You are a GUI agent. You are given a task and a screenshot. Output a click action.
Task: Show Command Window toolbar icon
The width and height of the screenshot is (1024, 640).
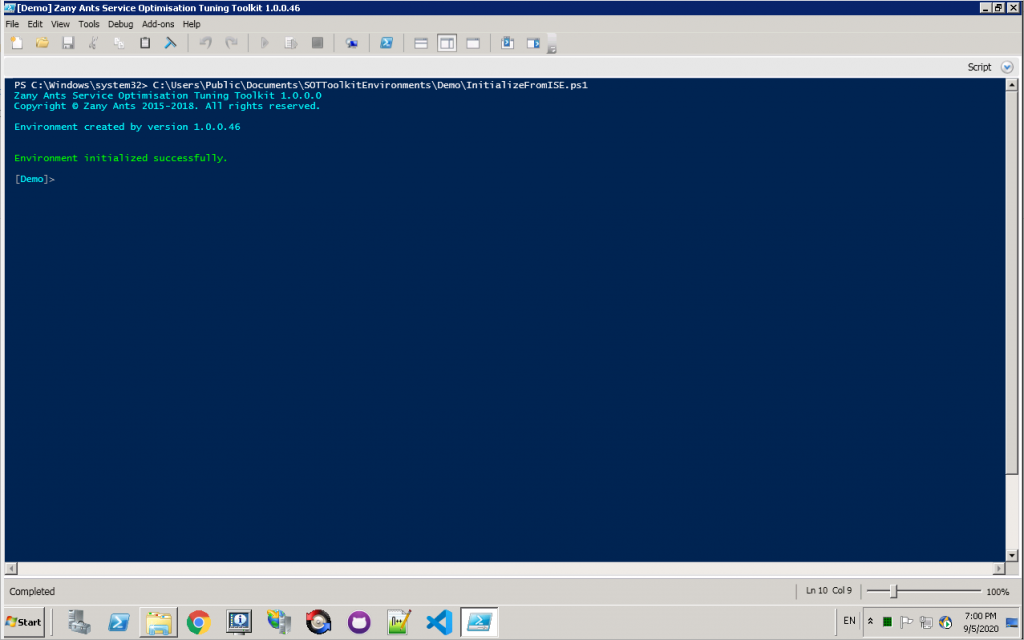click(x=507, y=43)
